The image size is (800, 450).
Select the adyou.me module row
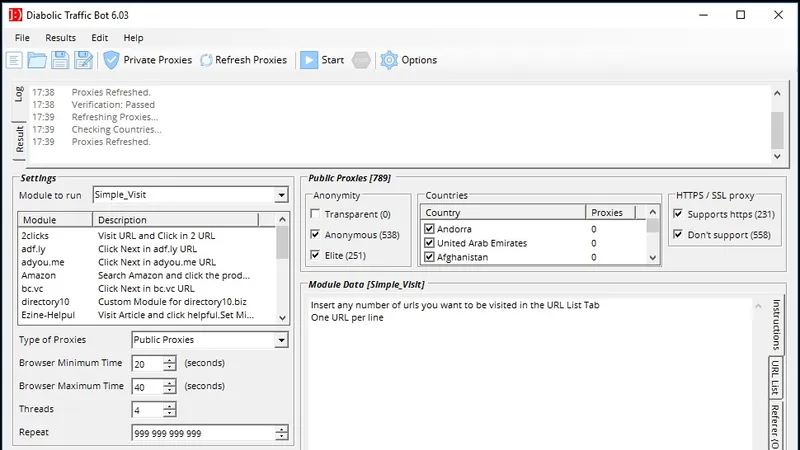(147, 262)
